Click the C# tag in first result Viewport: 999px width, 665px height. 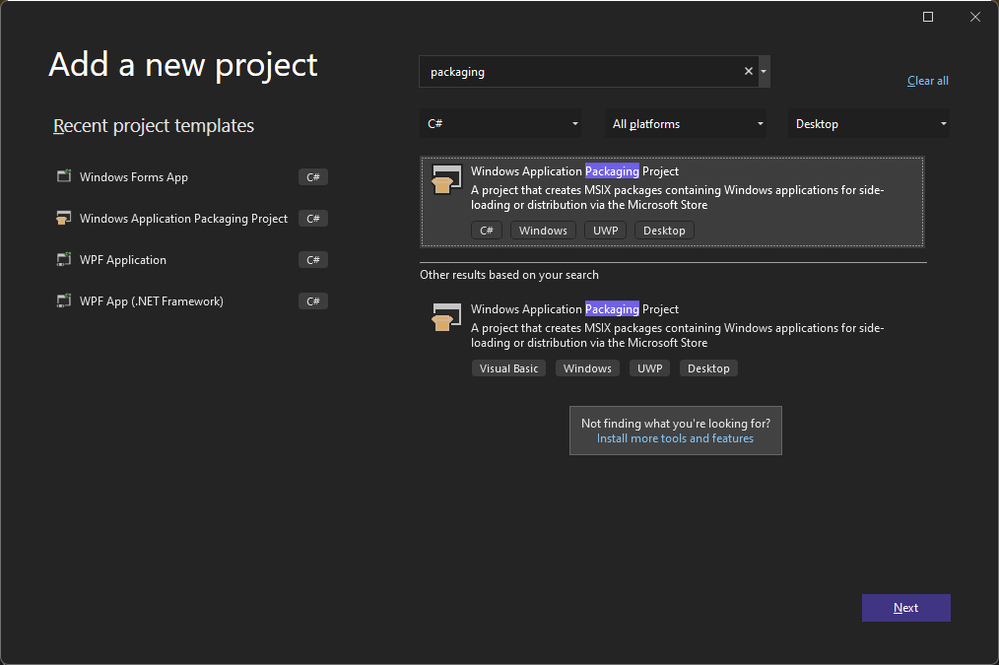(x=487, y=231)
